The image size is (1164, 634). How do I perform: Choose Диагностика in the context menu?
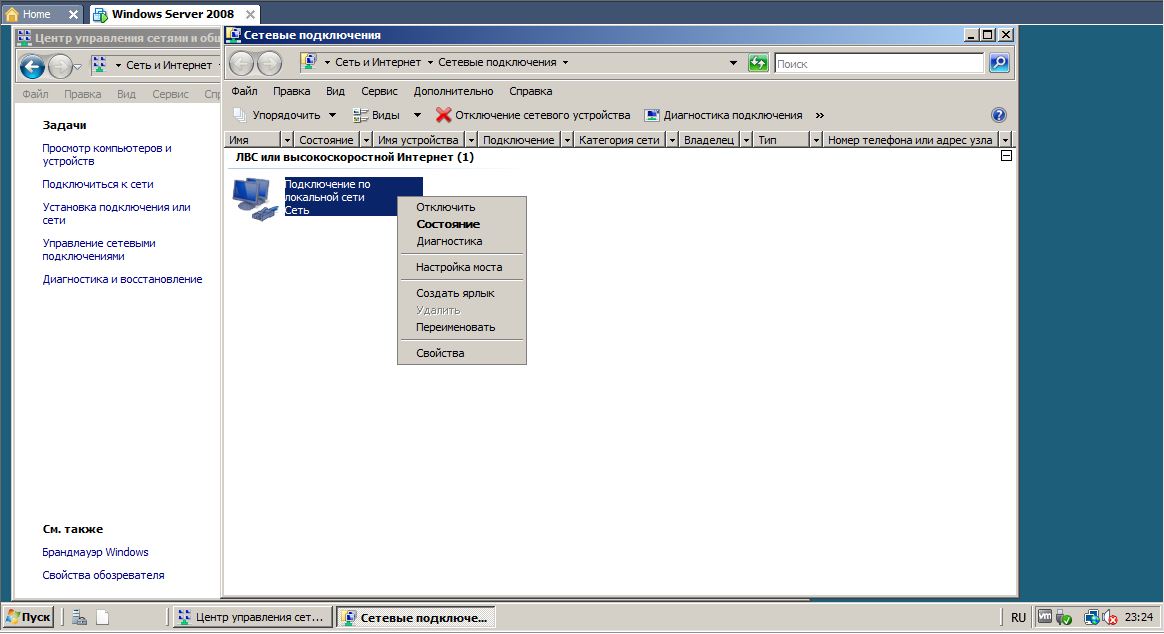462,241
